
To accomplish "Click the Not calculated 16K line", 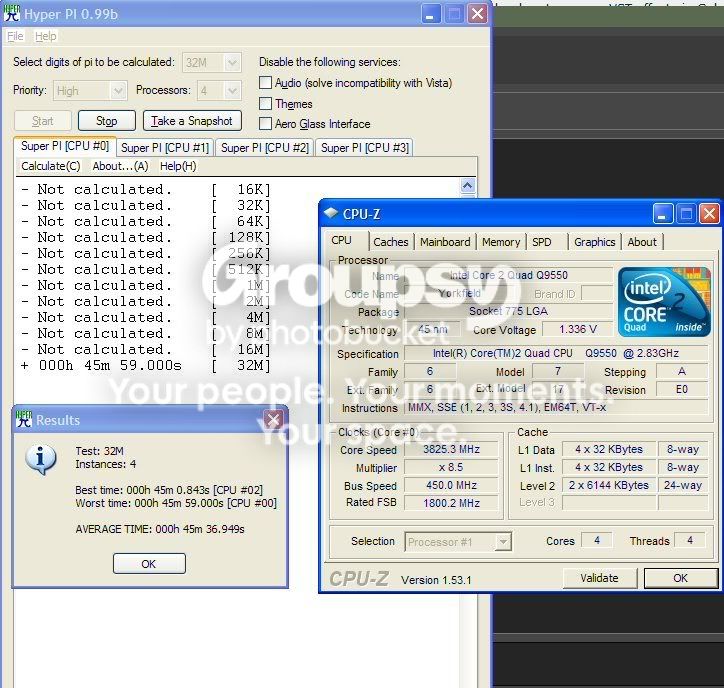I will (x=146, y=190).
